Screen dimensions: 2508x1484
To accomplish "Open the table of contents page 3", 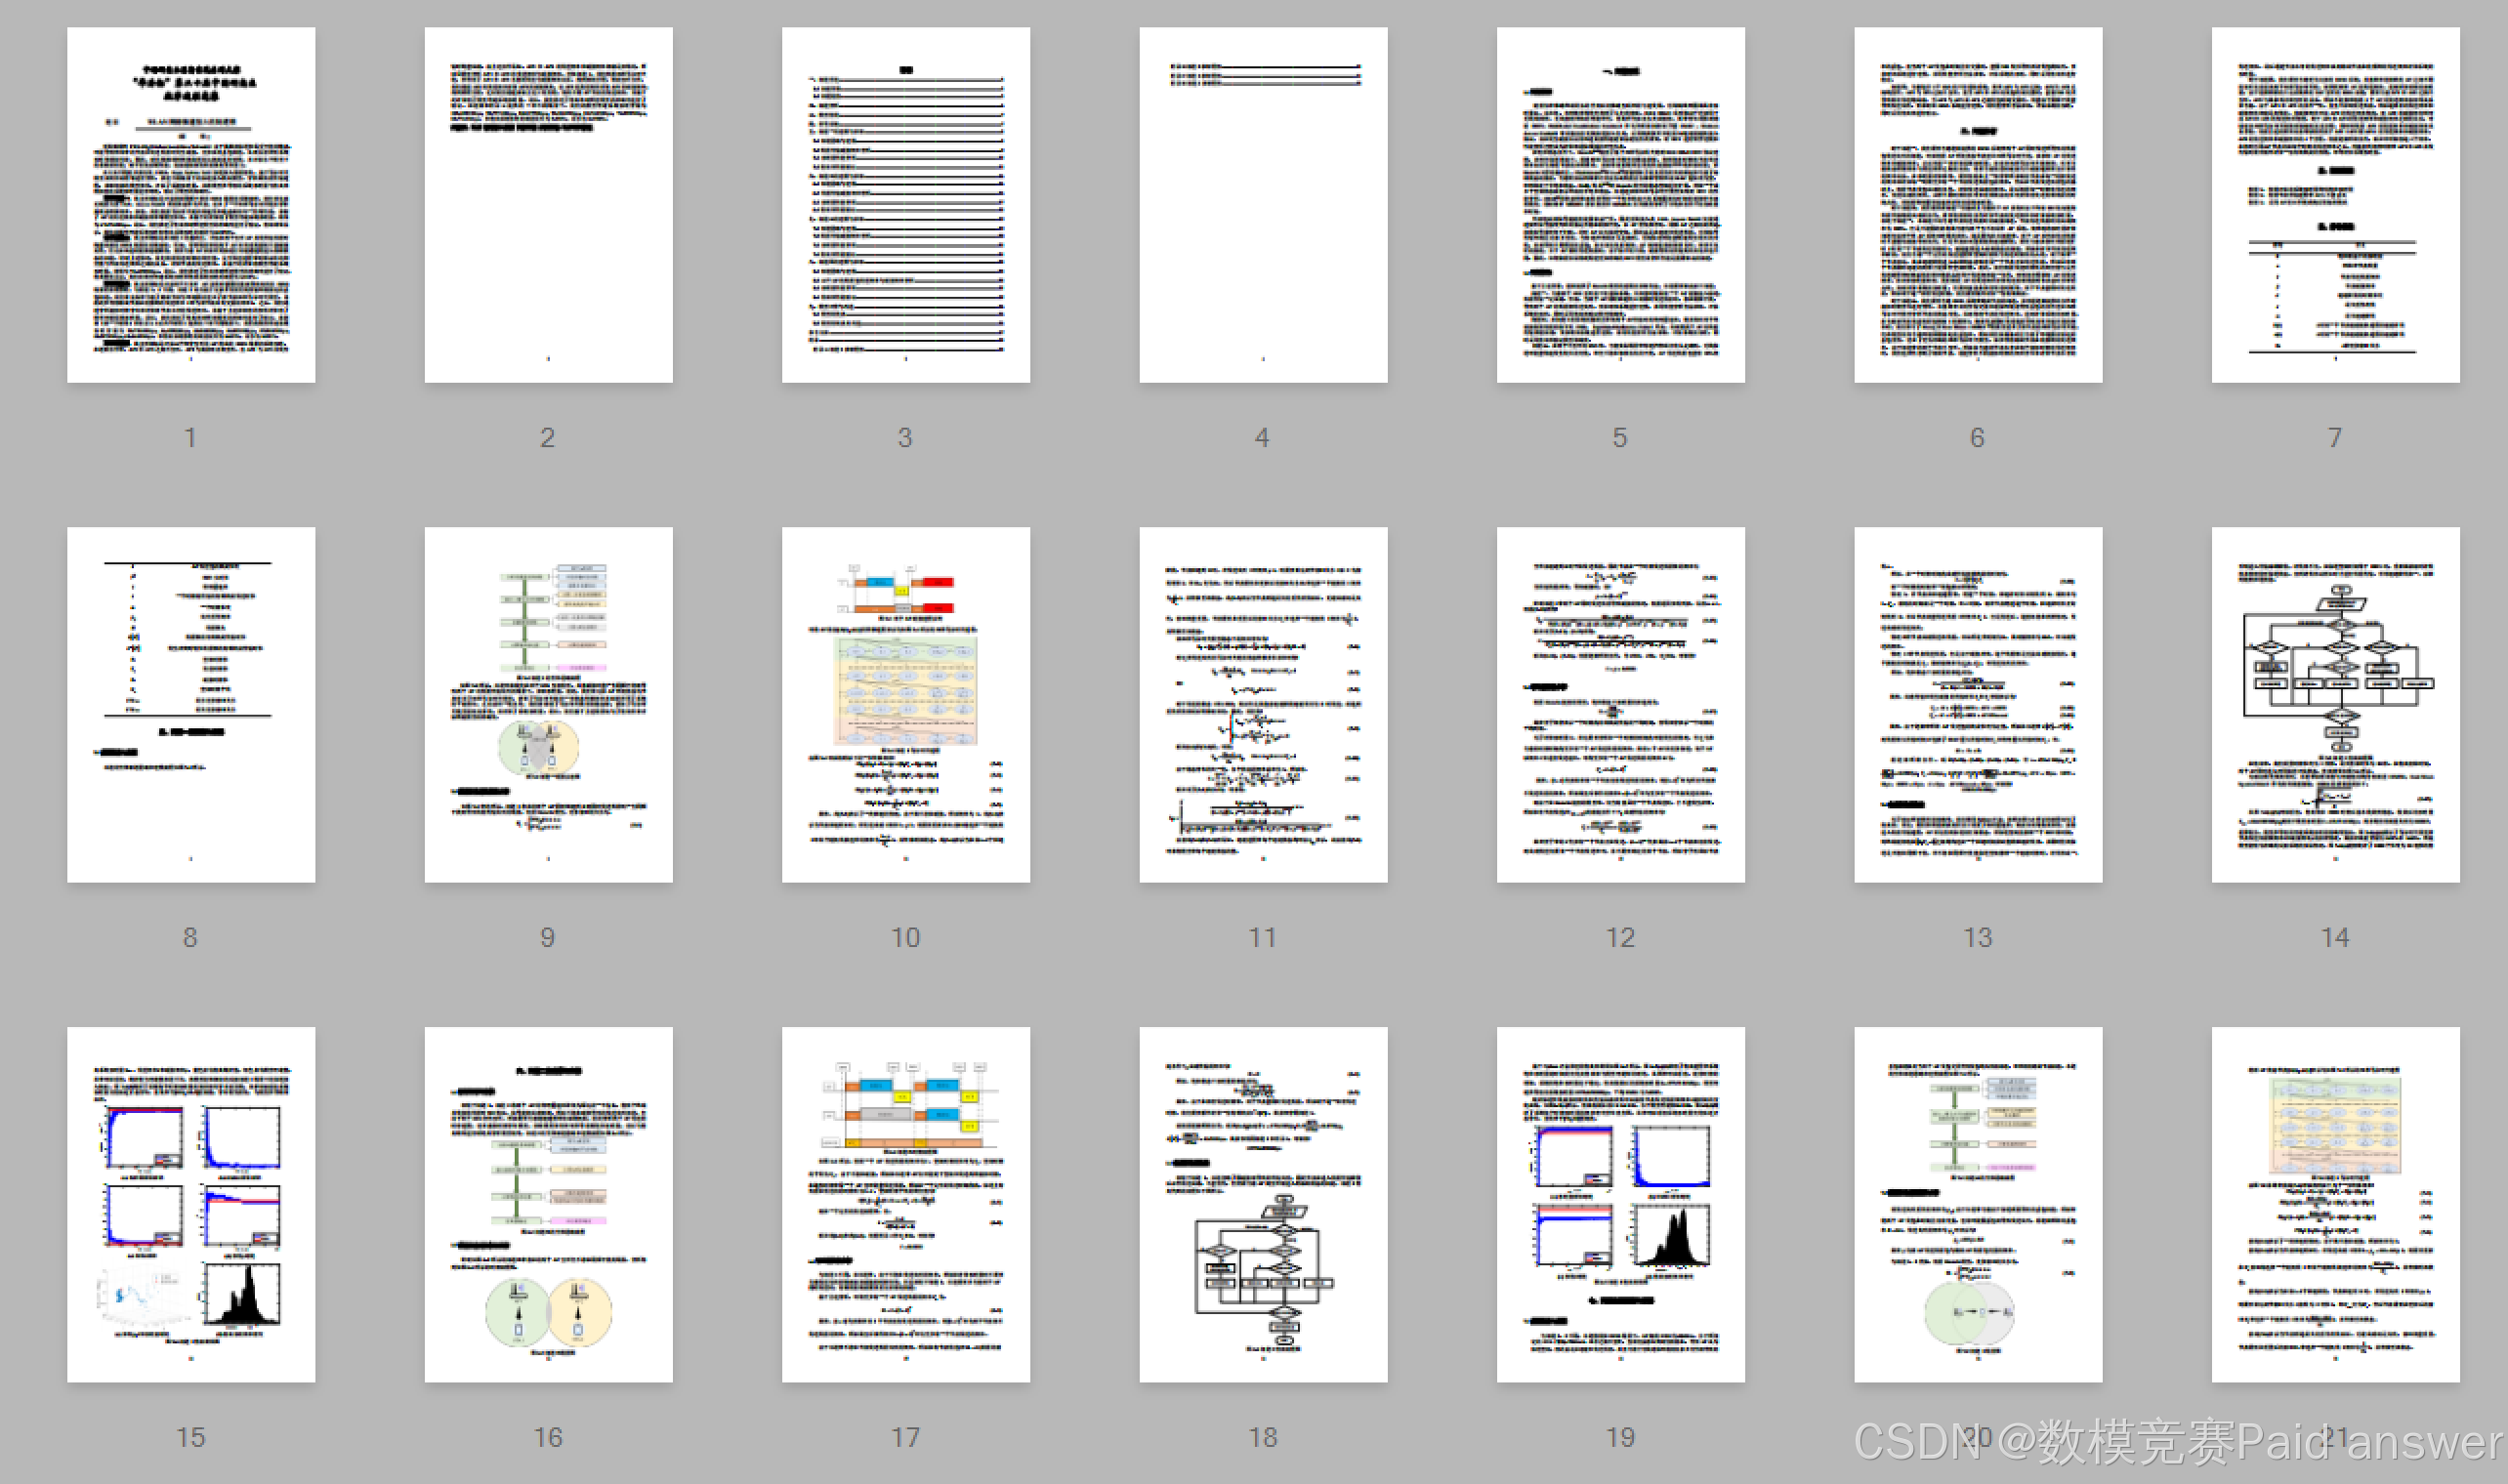I will click(x=905, y=204).
